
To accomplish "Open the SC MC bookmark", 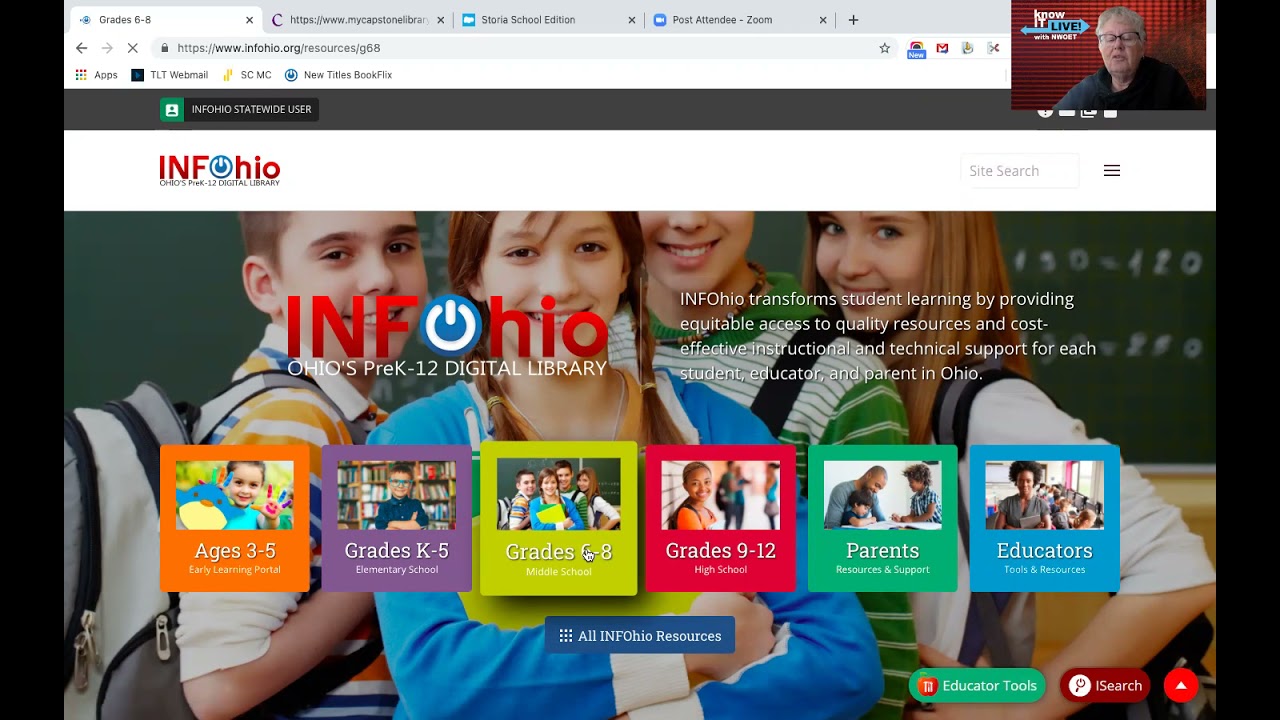I will 247,75.
